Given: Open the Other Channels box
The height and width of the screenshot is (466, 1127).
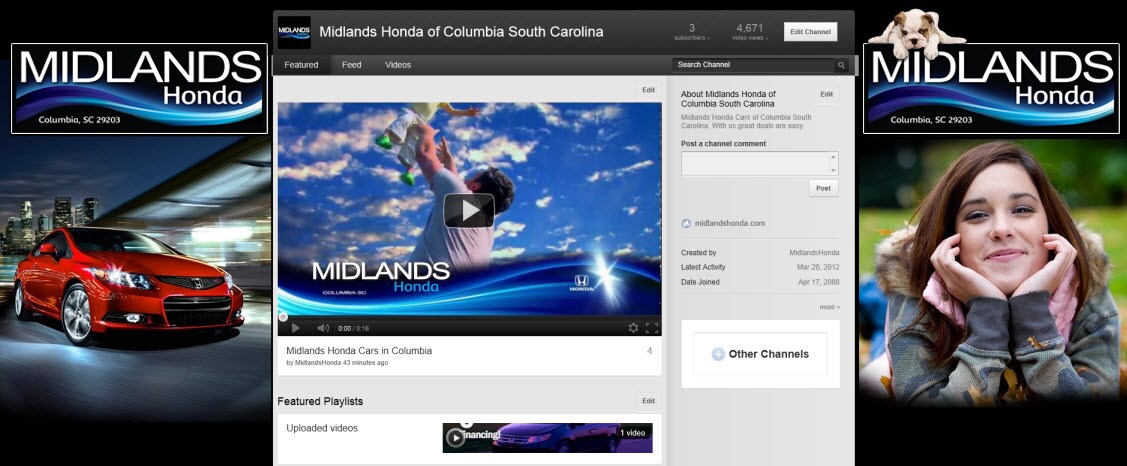Looking at the screenshot, I should point(760,354).
